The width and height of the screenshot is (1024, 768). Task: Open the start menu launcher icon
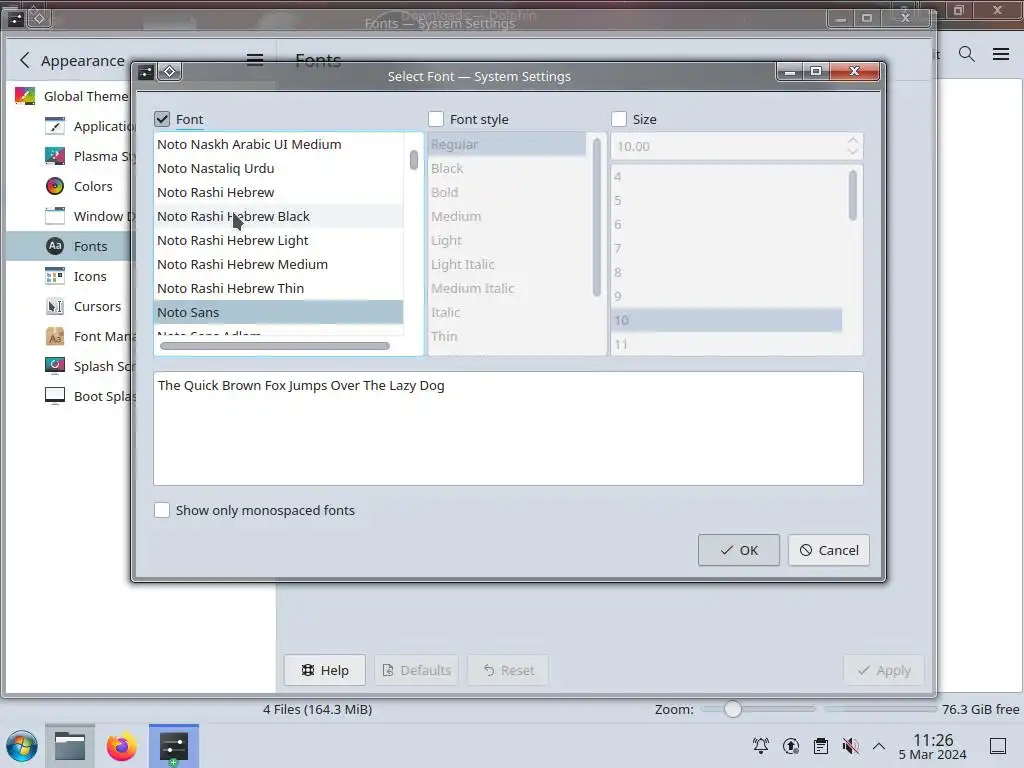coord(22,746)
